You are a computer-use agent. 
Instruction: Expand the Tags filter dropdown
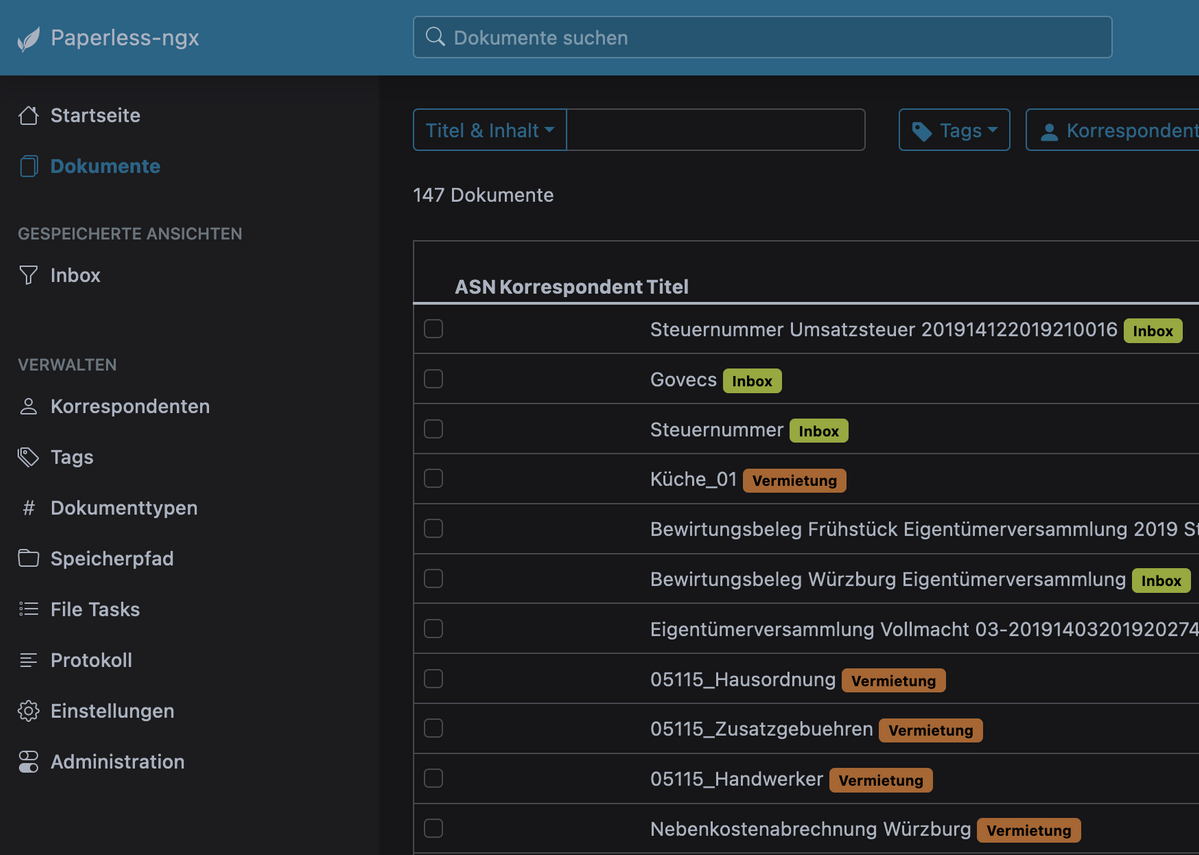click(x=954, y=130)
